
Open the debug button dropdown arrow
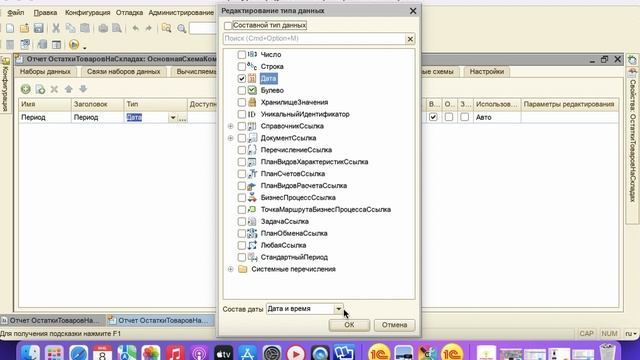click(84, 47)
